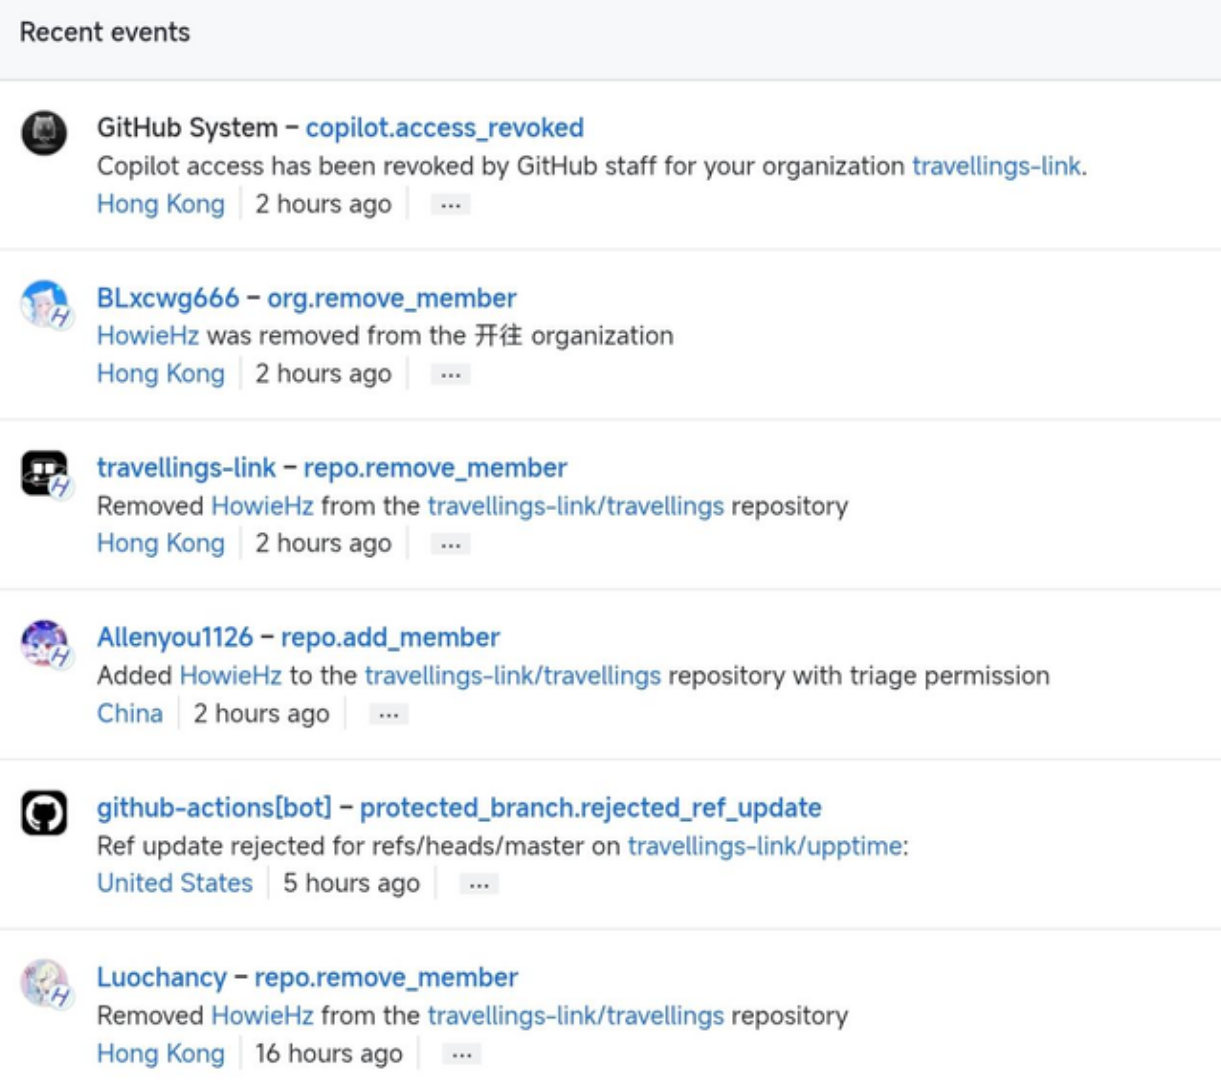
Task: Open BLxcwg666's avatar image
Action: click(x=44, y=302)
